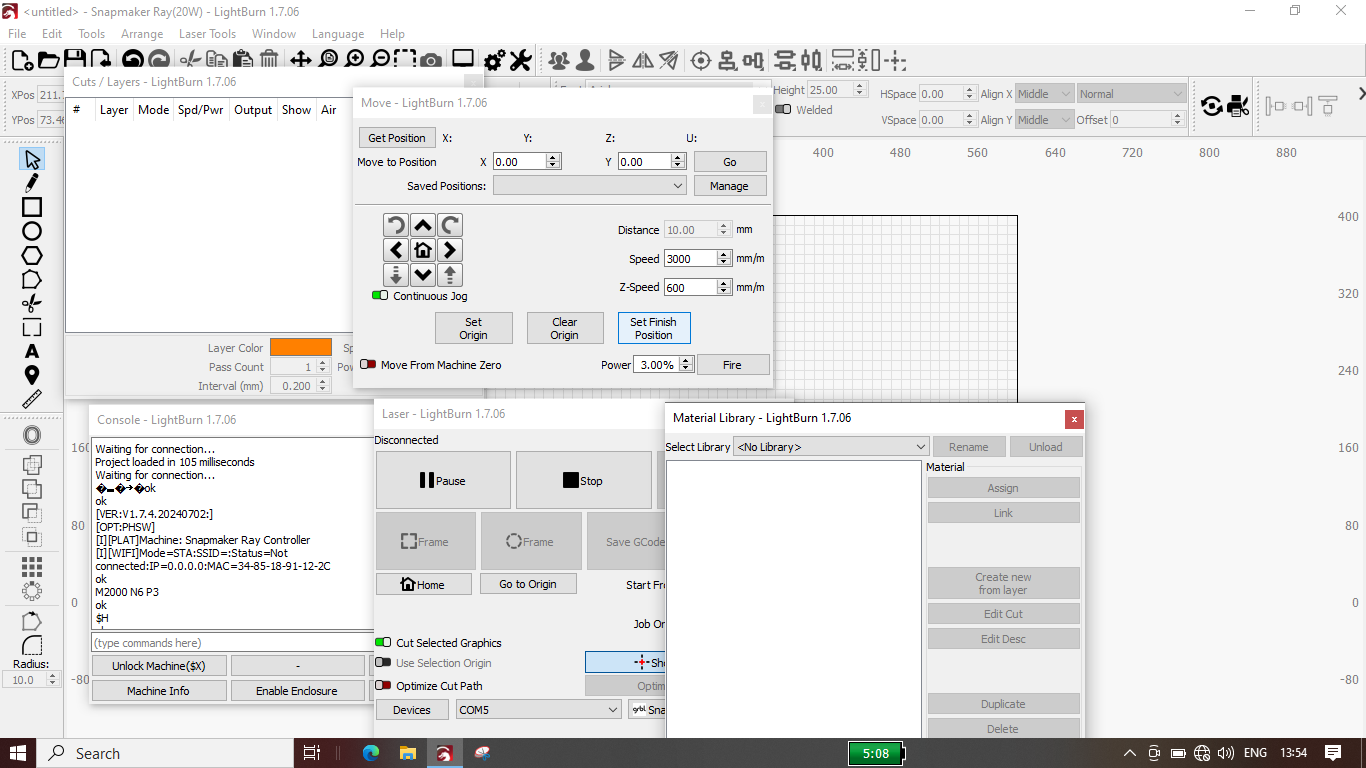Select the Ellipse drawing tool
This screenshot has width=1366, height=768.
click(32, 232)
